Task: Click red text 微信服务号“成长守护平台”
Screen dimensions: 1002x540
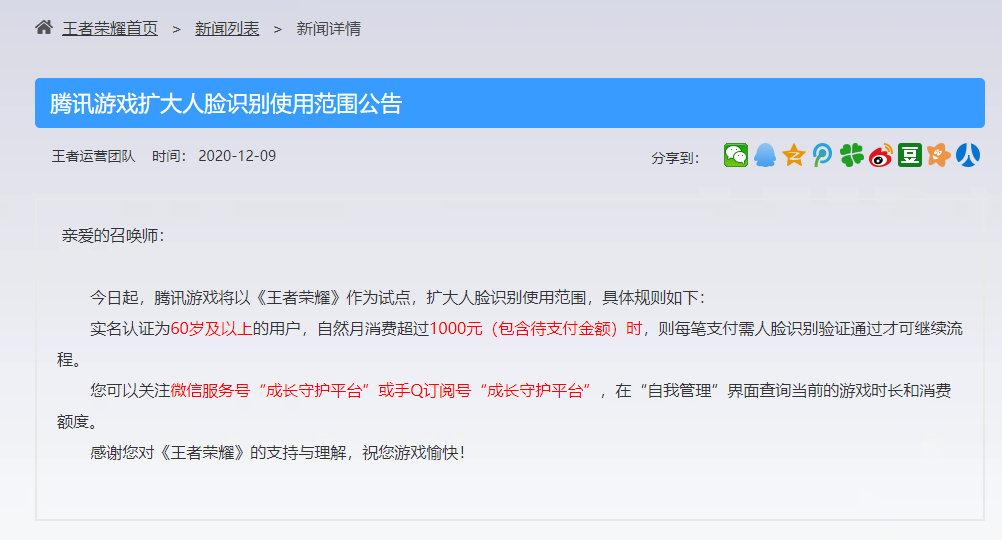Action: [x=270, y=390]
